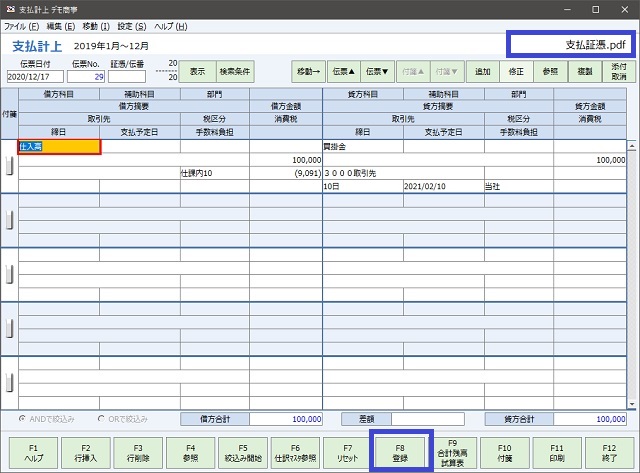The image size is (640, 473).
Task: Select the 仕入高 debit account cell
Action: 59,147
